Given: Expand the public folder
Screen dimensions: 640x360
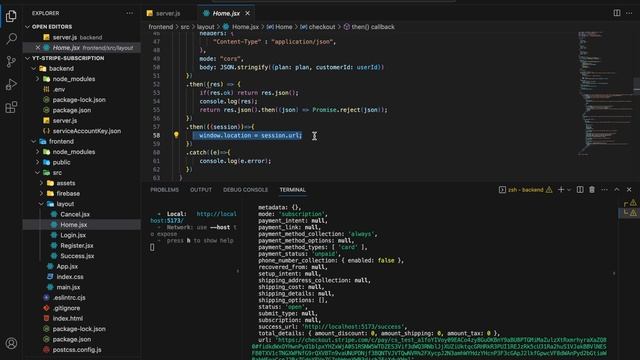Looking at the screenshot, I should point(61,162).
